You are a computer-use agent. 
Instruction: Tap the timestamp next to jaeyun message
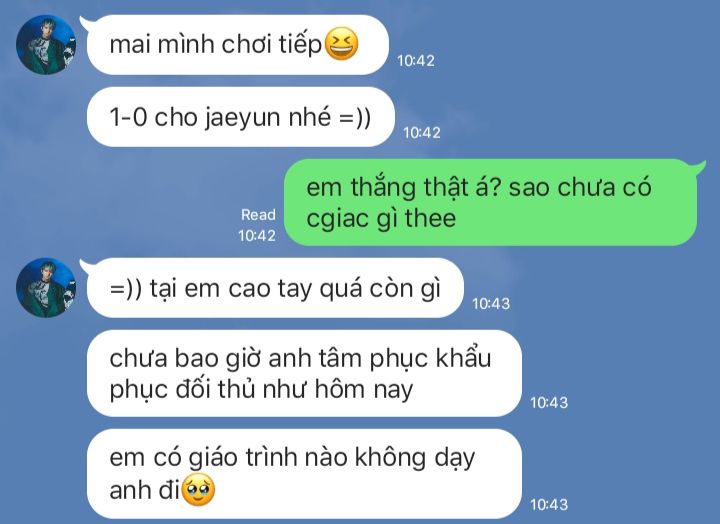click(x=422, y=133)
